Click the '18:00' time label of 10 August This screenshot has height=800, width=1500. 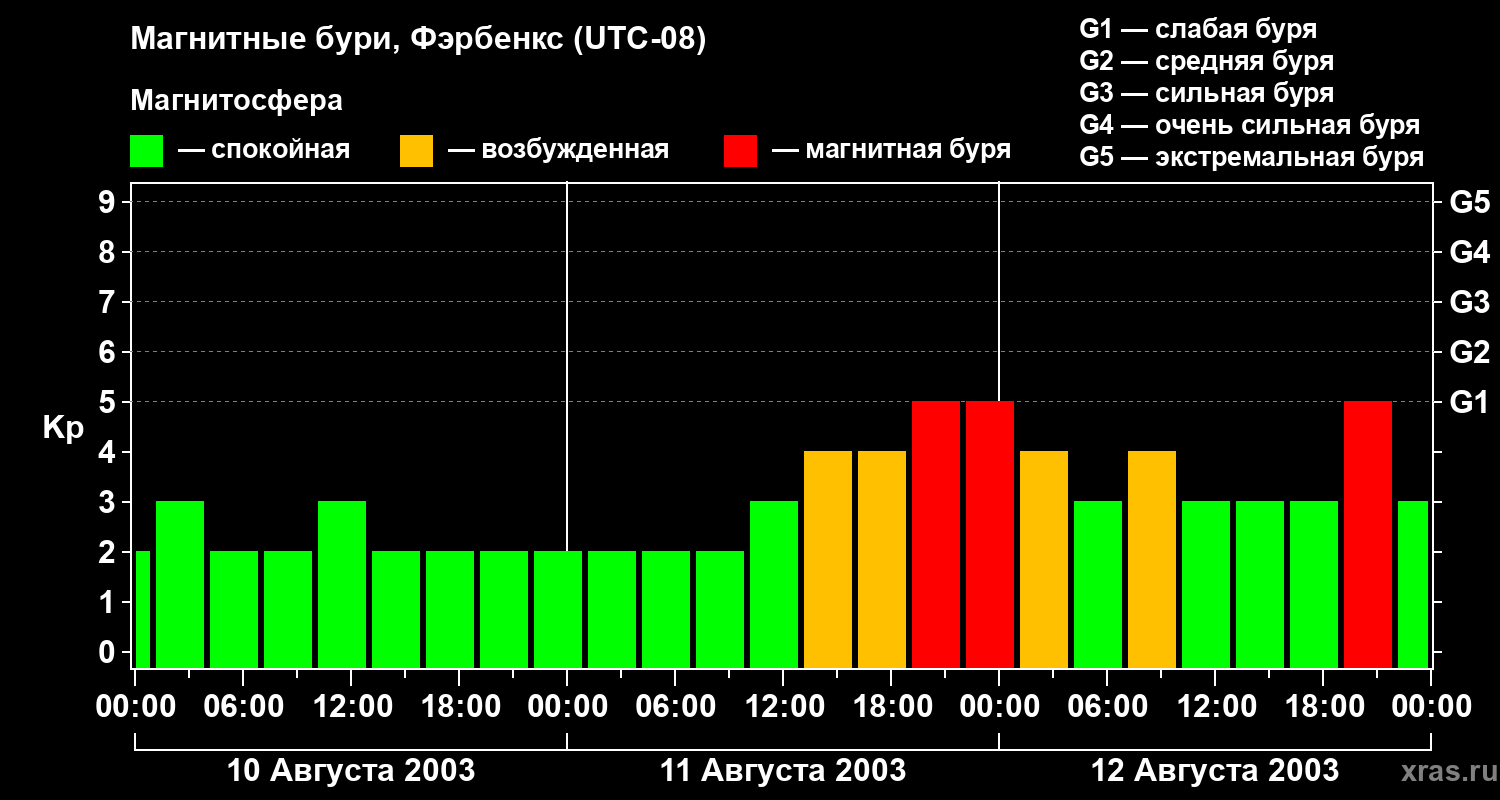point(459,706)
